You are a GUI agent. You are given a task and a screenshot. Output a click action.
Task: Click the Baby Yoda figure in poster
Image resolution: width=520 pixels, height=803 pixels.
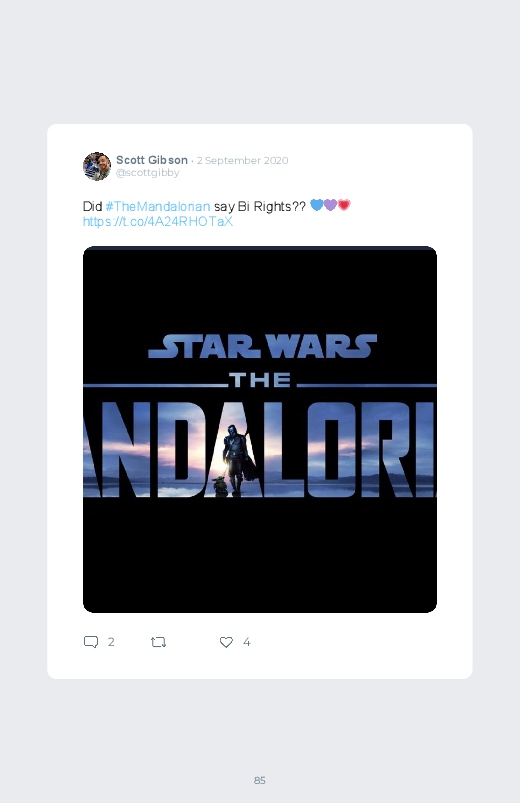[220, 486]
